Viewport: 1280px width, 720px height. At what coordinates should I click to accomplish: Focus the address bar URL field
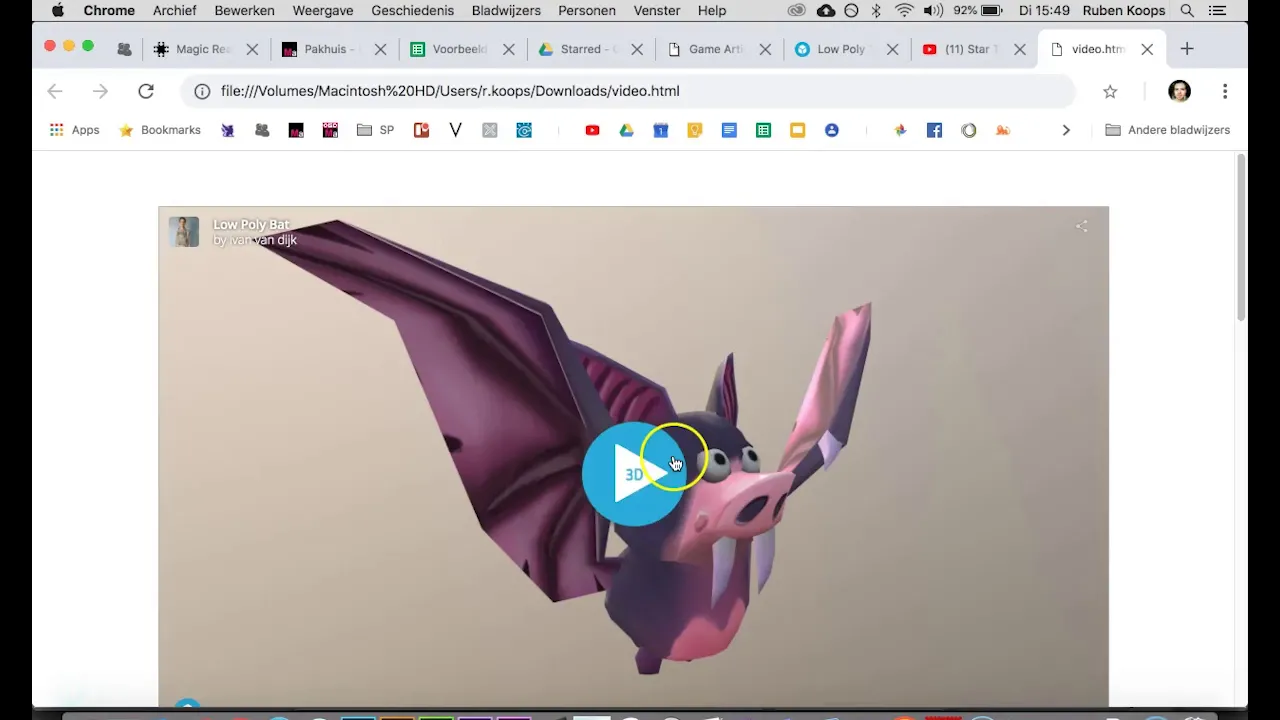(630, 91)
